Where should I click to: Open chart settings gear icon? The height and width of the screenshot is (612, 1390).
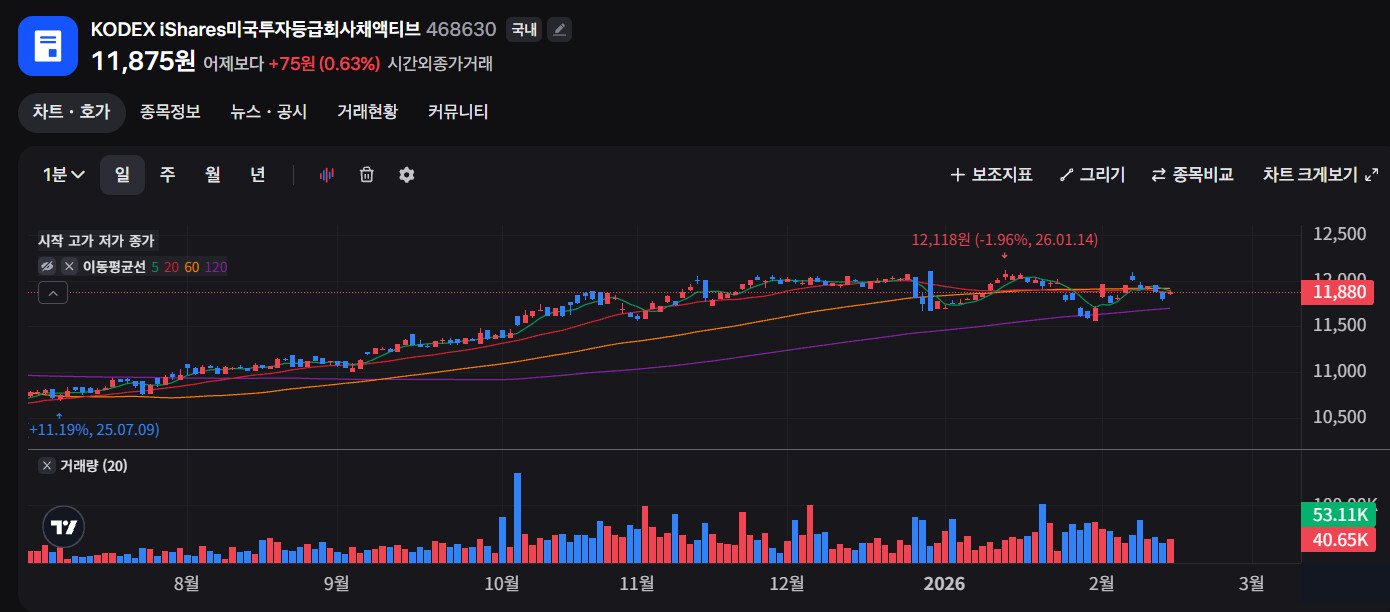click(x=406, y=175)
